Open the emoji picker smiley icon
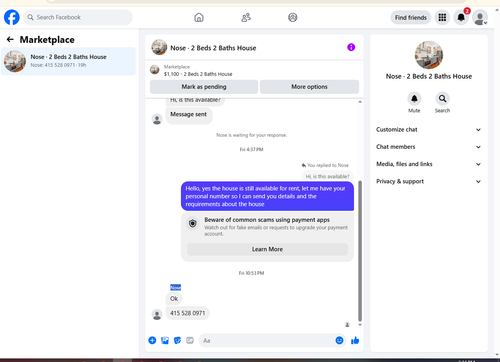 click(x=339, y=340)
